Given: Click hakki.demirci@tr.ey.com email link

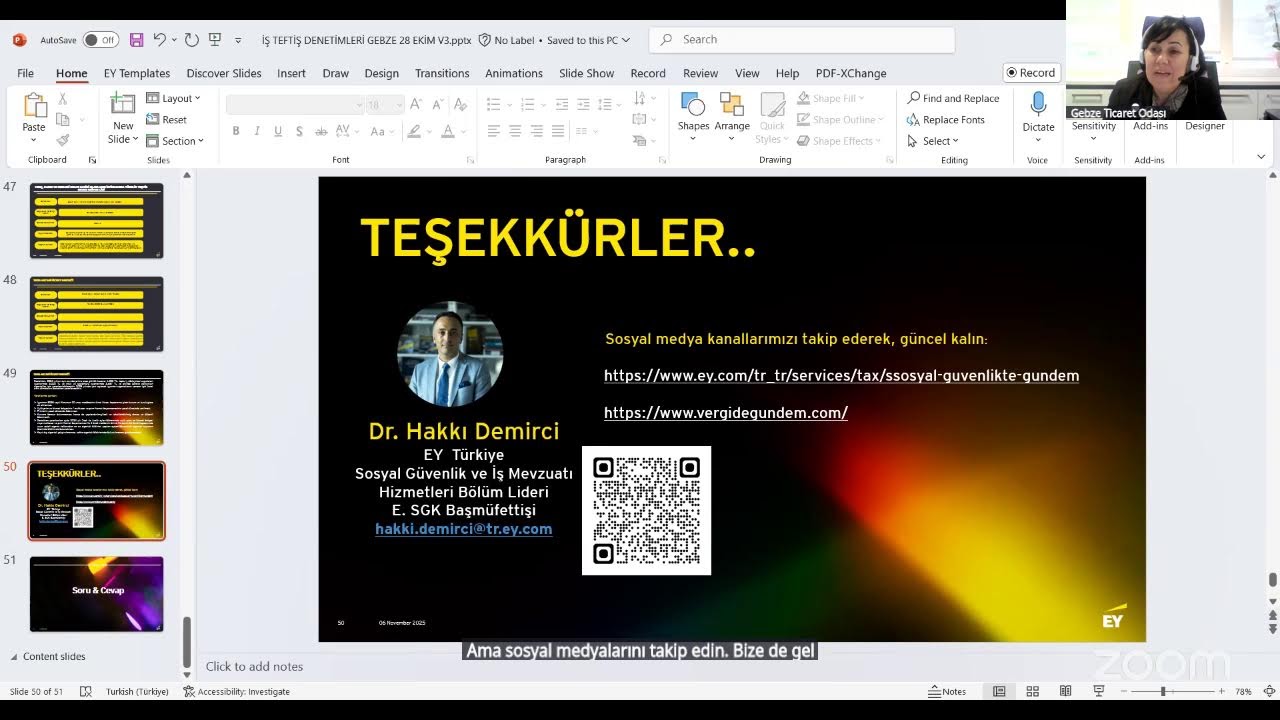Looking at the screenshot, I should (x=463, y=529).
